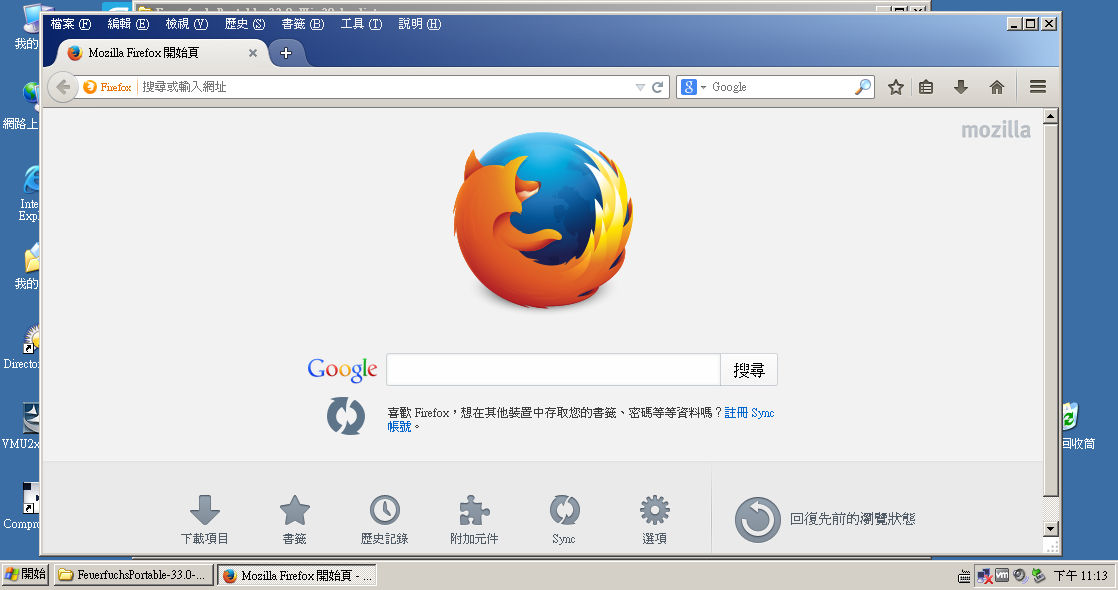Viewport: 1118px width, 590px height.
Task: Click the VMware tools tray icon
Action: (1002, 575)
